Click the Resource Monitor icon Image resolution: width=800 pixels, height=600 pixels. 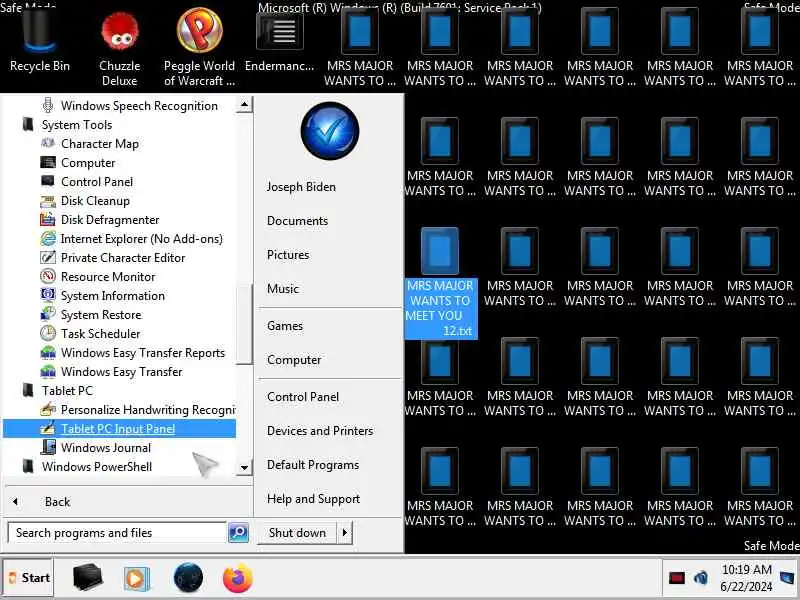click(48, 276)
